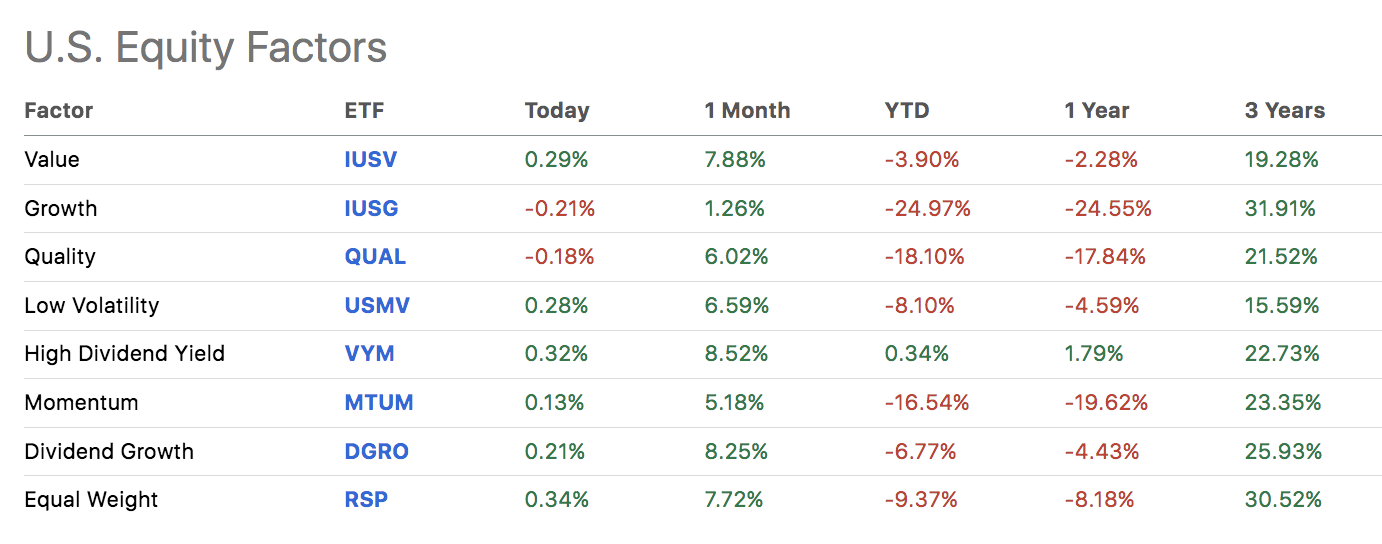This screenshot has height=544, width=1382.
Task: Select the VYM ETF link
Action: 369,354
